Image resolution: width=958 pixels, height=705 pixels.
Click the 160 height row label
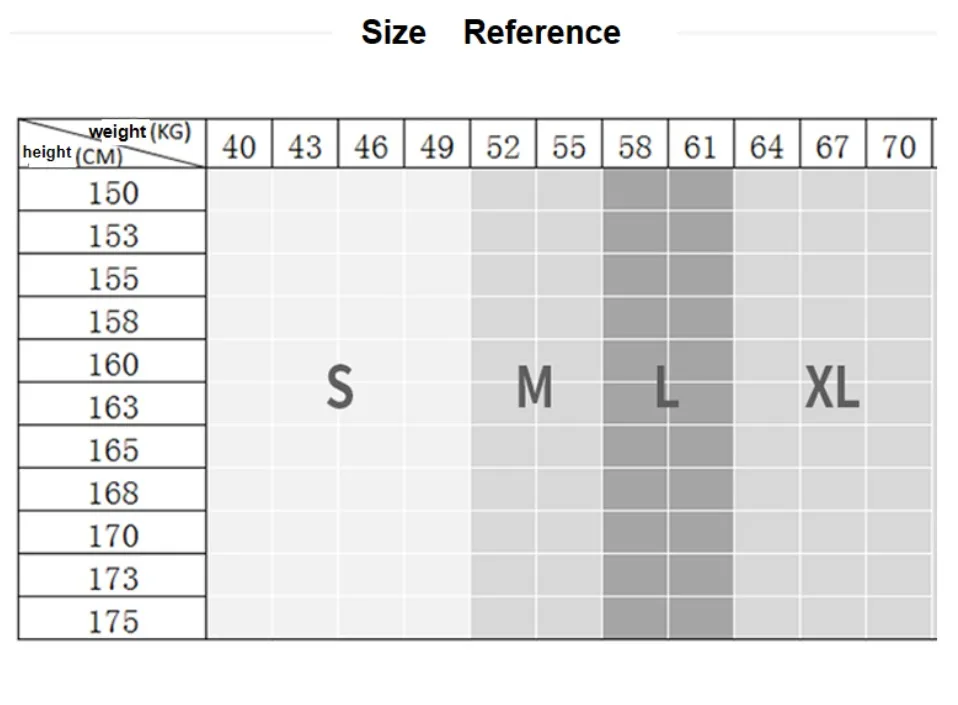112,364
